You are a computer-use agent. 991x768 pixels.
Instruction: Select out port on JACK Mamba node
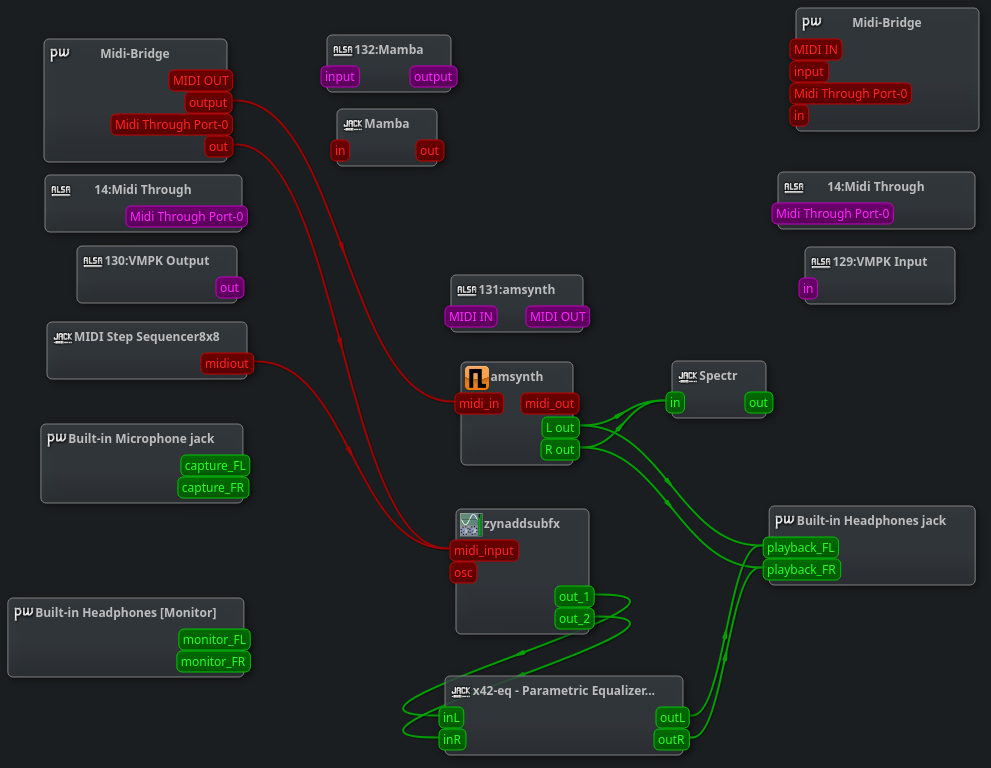point(429,150)
